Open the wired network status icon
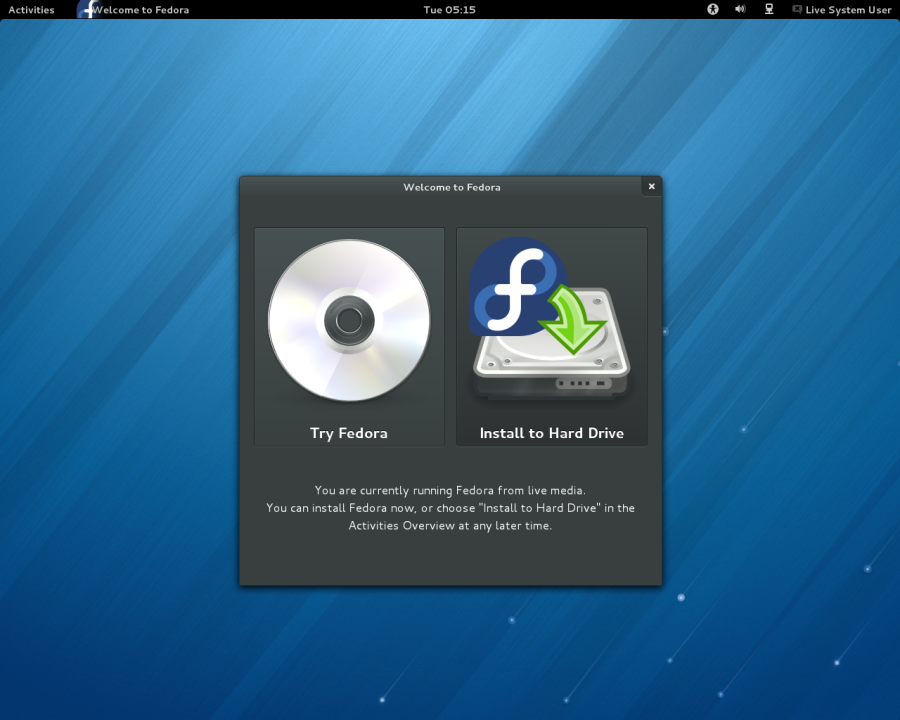The image size is (900, 720). pos(769,9)
